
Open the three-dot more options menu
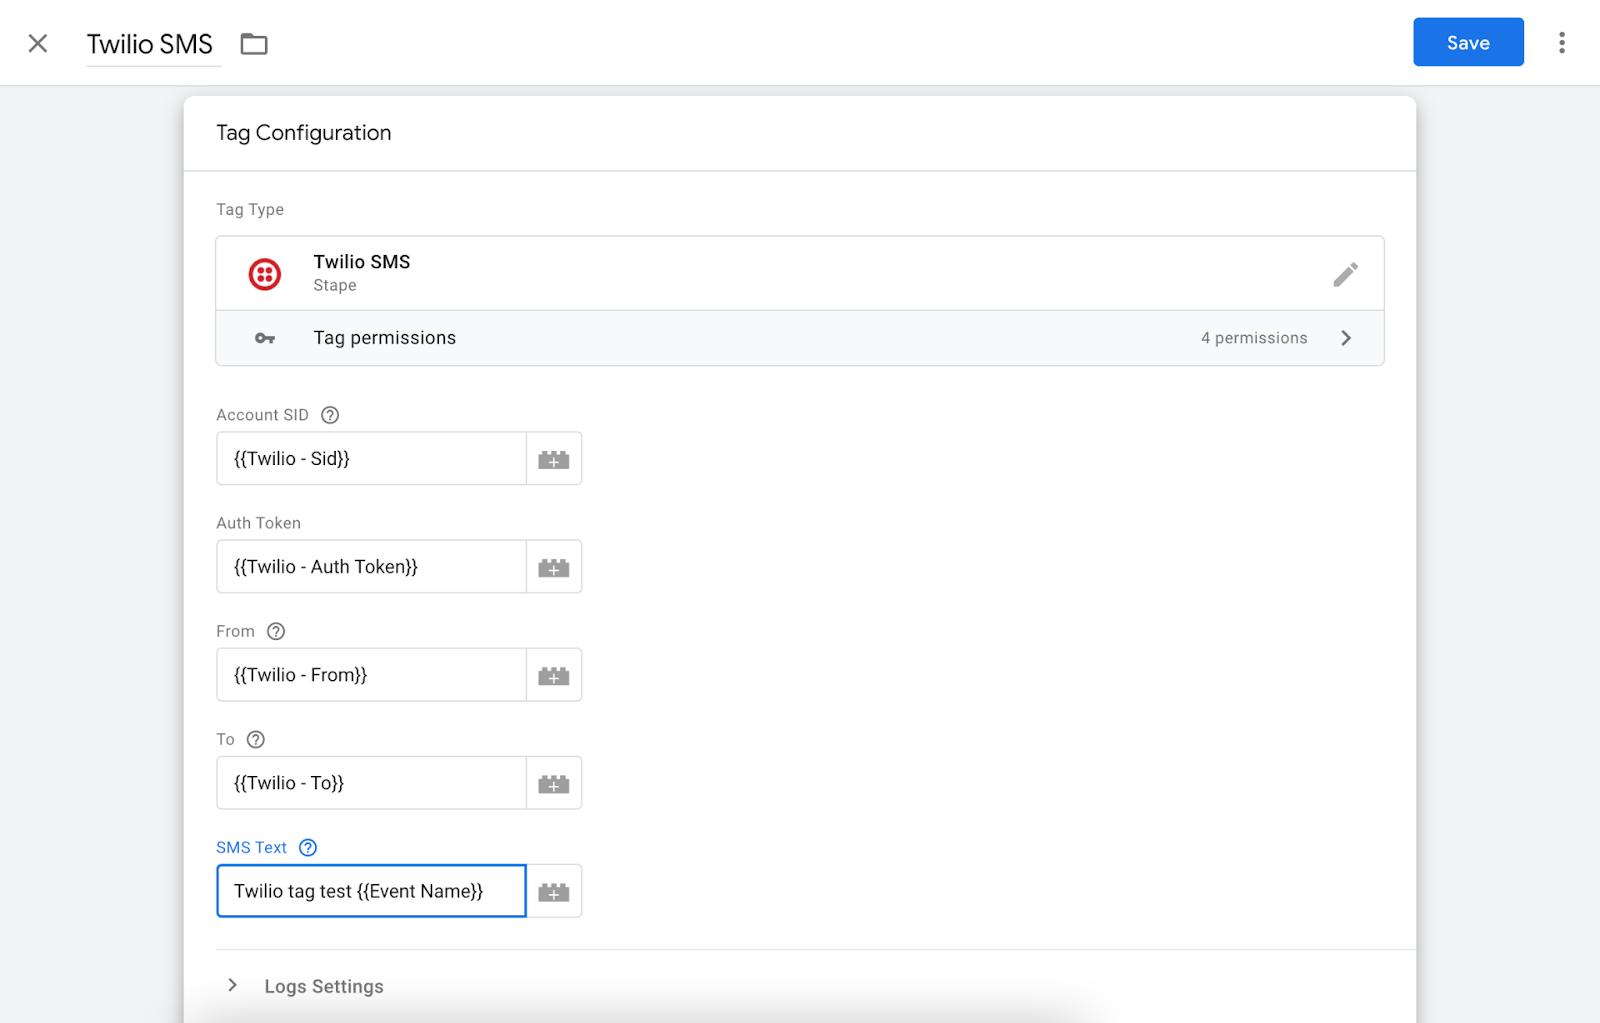point(1561,42)
